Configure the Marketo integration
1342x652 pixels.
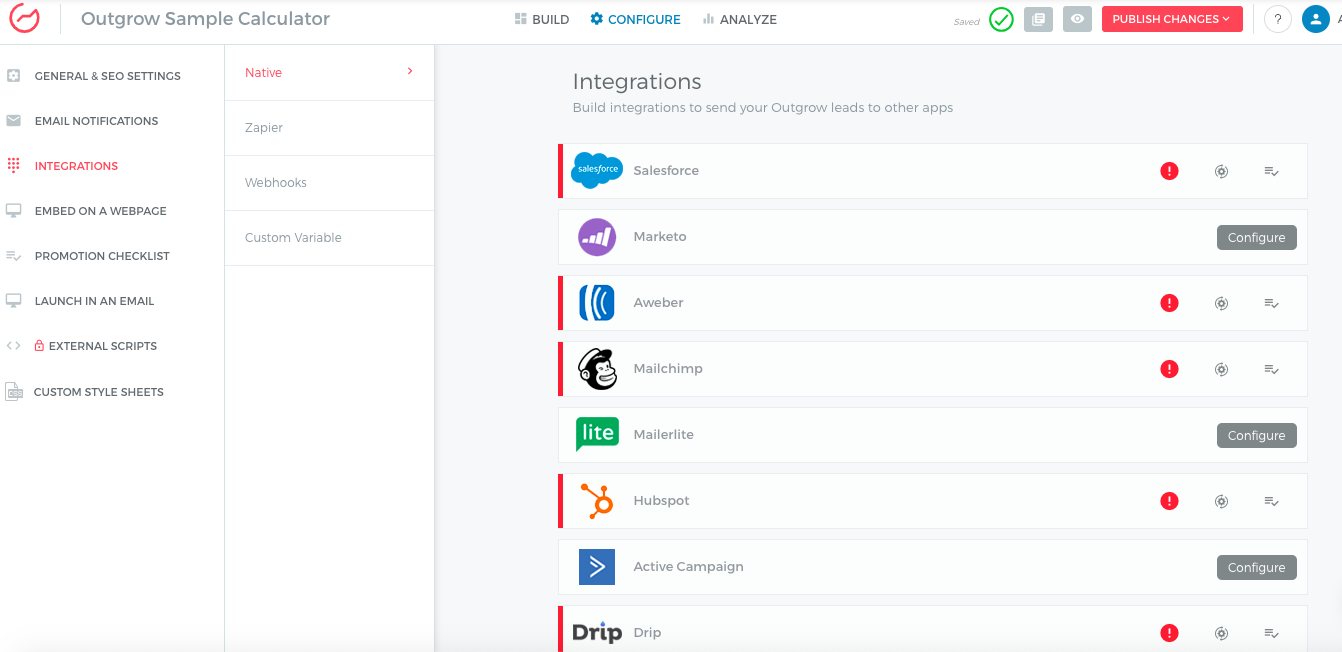pyautogui.click(x=1257, y=237)
